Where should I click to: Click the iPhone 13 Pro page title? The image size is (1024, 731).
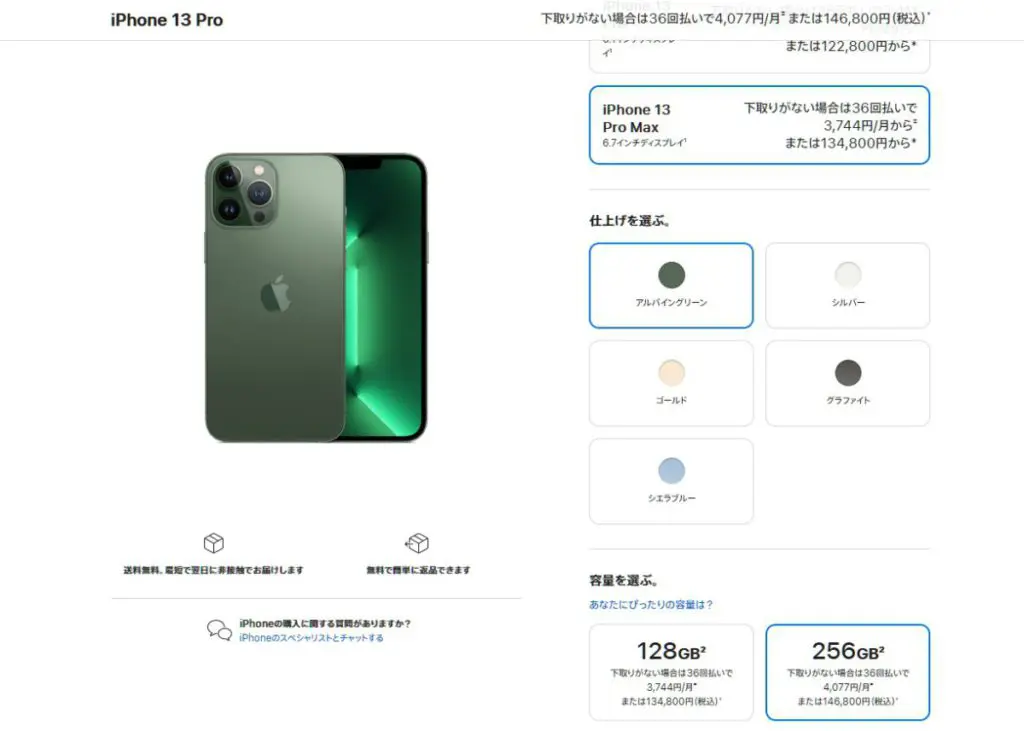[167, 20]
